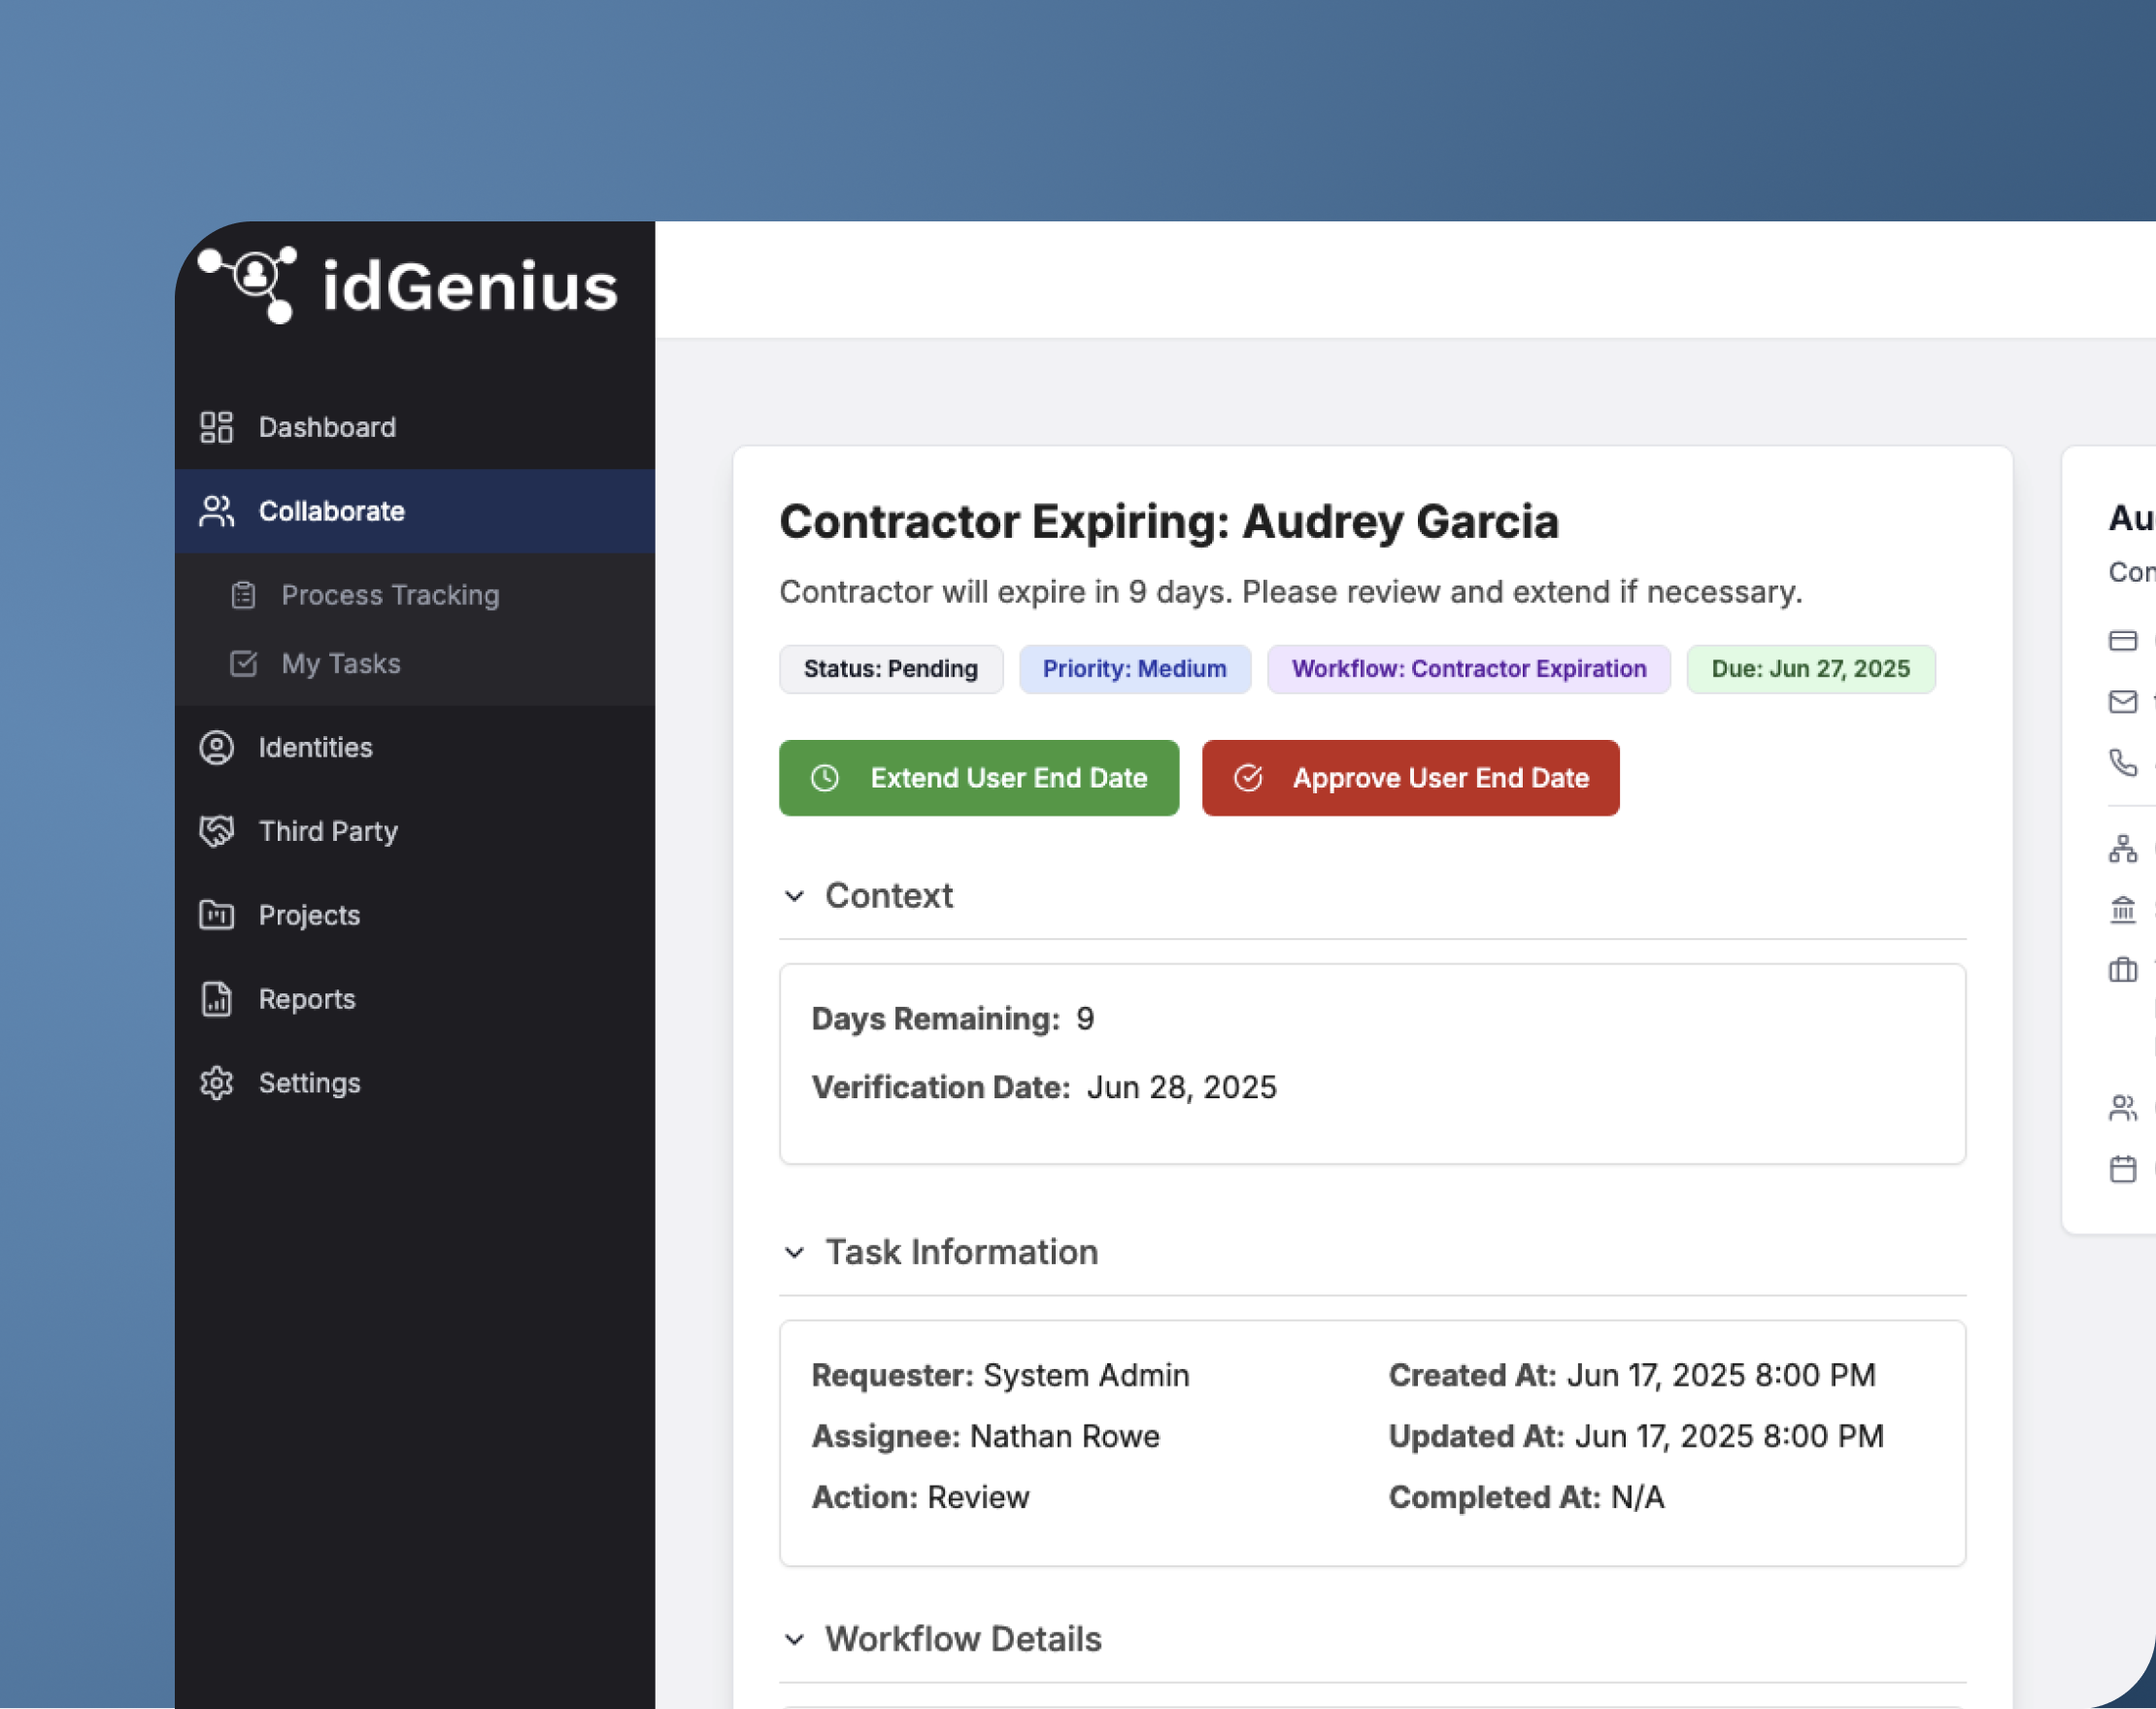Click the Priority: Medium badge

click(1135, 669)
